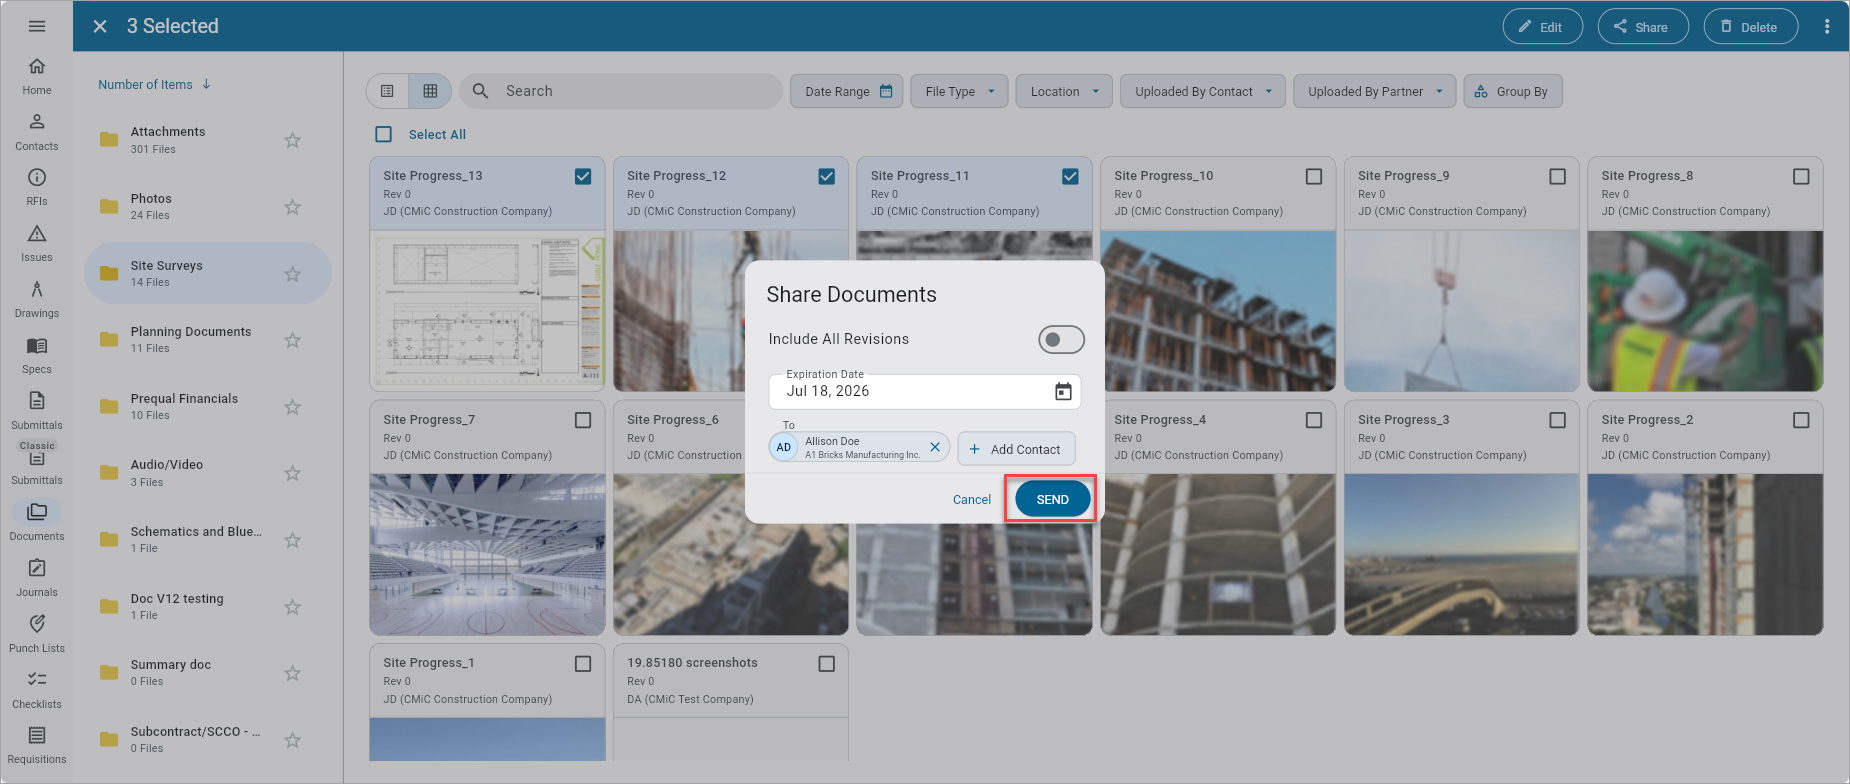Star the Site Surveys folder
The height and width of the screenshot is (784, 1850).
[292, 274]
